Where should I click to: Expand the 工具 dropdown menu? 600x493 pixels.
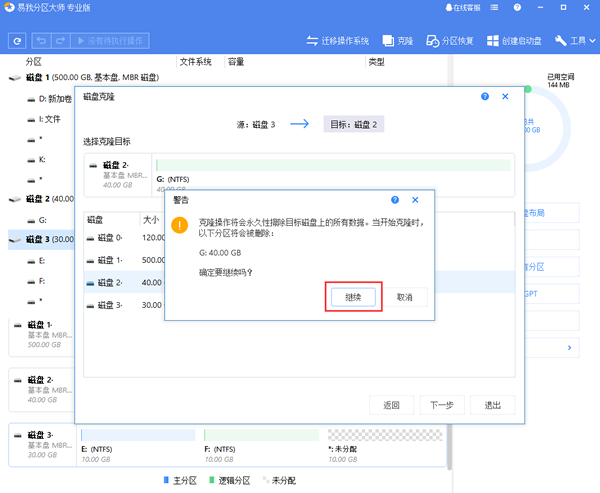(575, 41)
